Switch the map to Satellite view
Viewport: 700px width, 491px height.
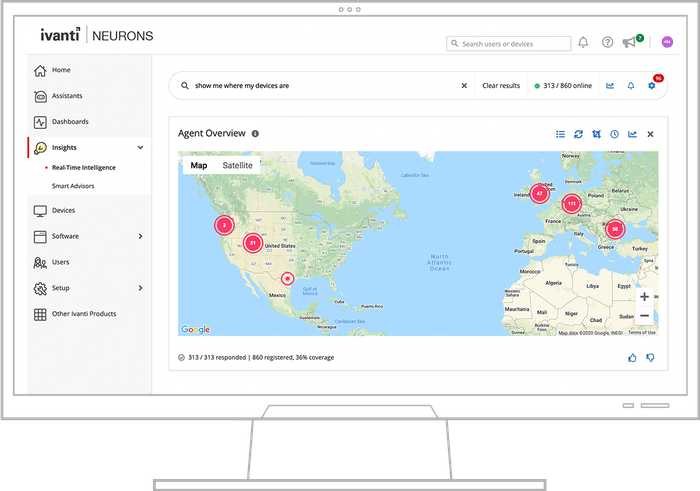point(237,165)
